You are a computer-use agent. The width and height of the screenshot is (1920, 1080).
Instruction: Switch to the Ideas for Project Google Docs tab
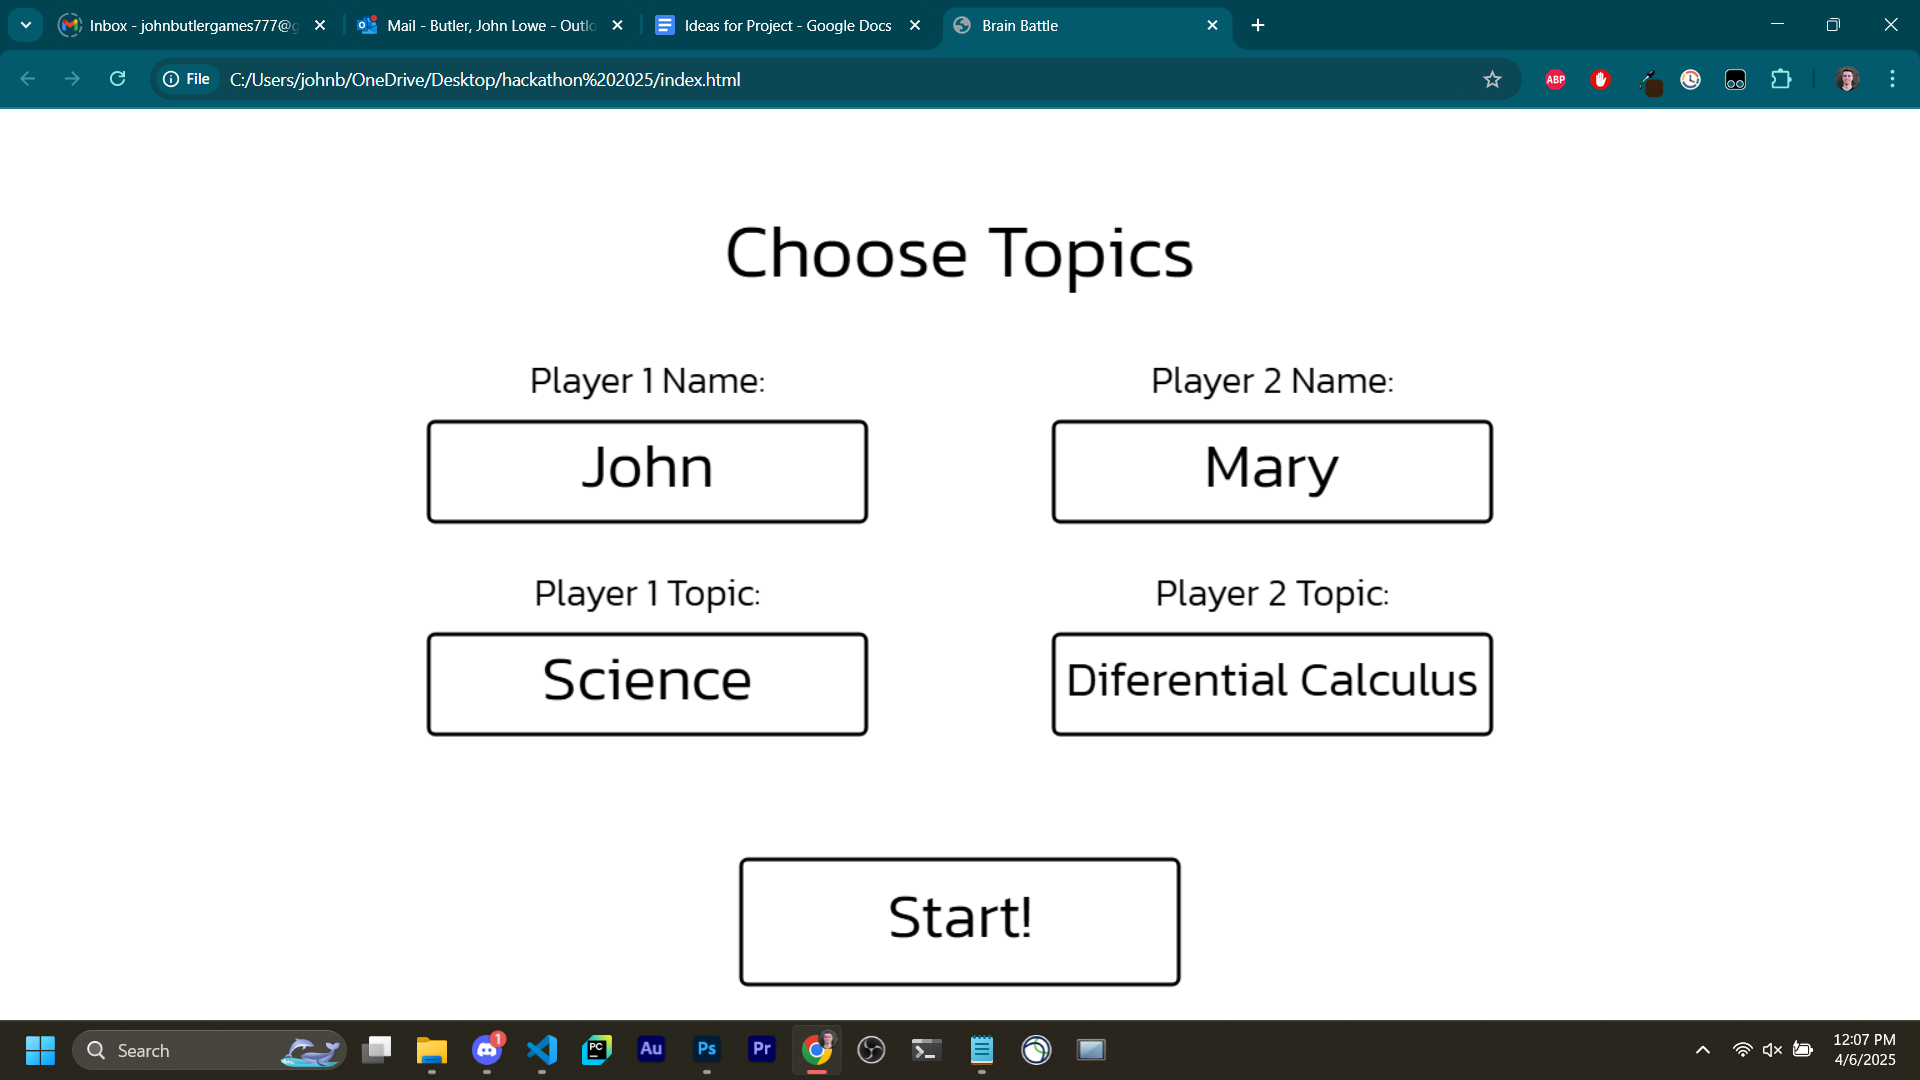click(x=787, y=25)
